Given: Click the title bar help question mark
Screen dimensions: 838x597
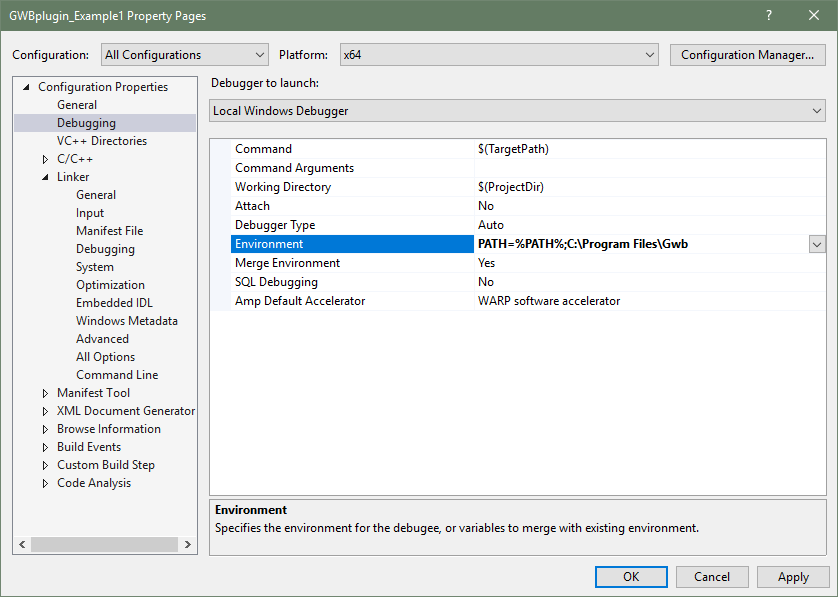Looking at the screenshot, I should 769,15.
